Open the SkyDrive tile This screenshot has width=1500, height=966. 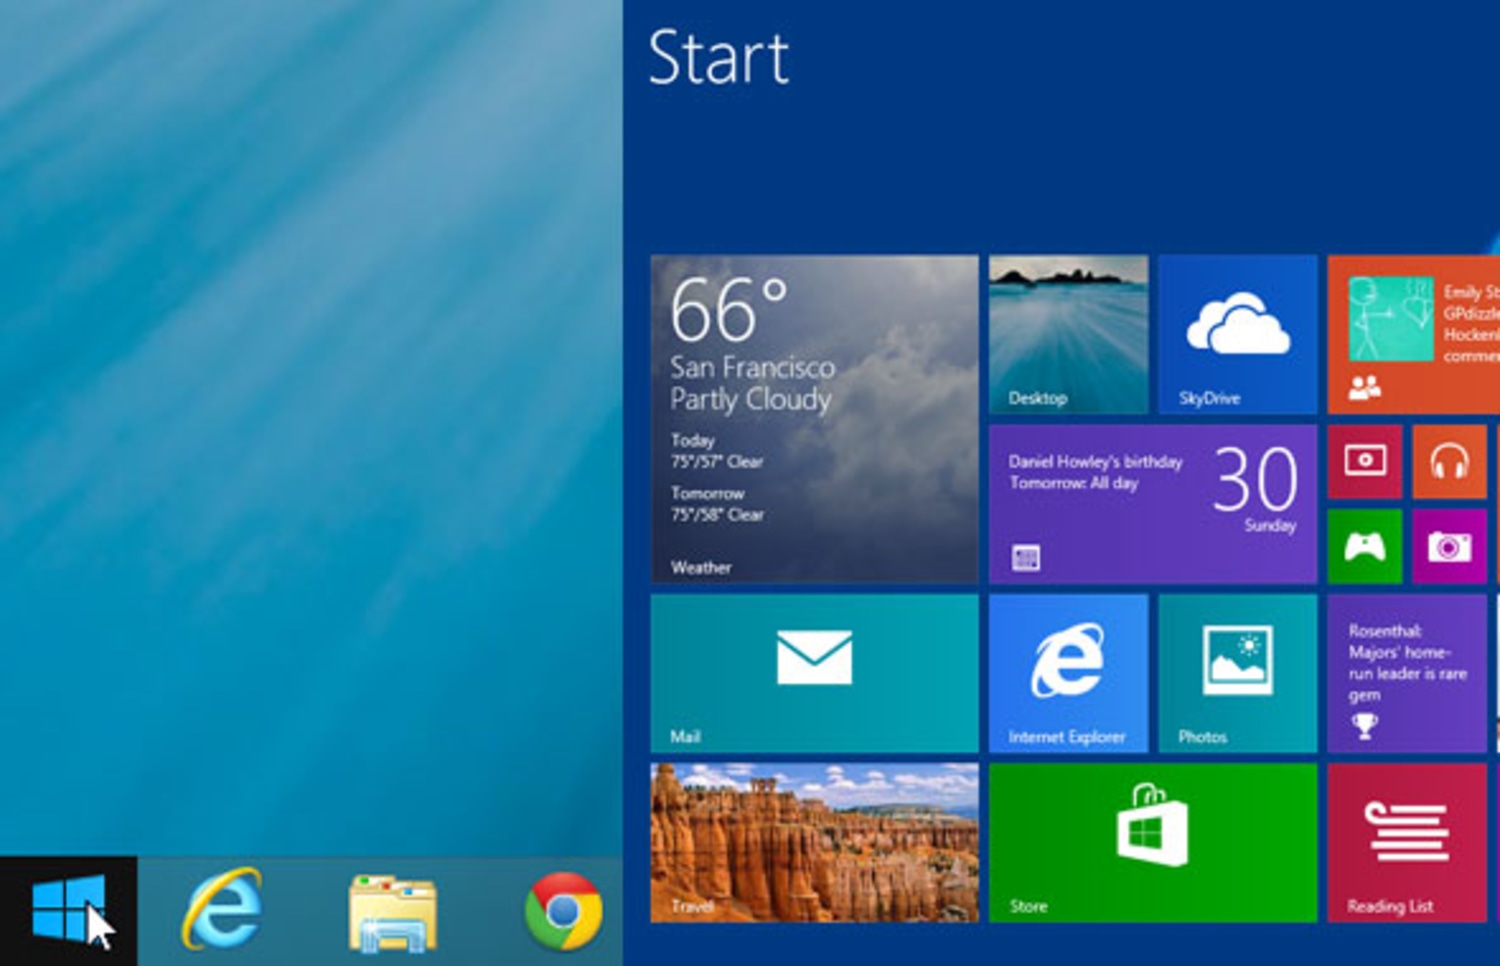[x=1237, y=334]
